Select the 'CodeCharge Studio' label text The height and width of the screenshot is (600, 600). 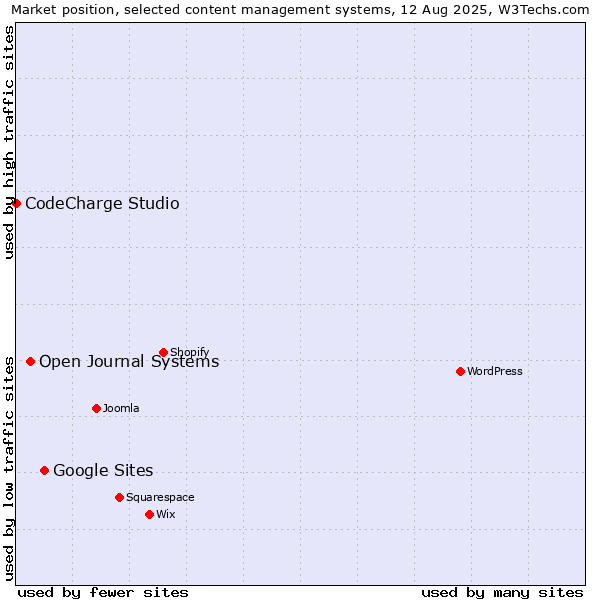(x=102, y=203)
